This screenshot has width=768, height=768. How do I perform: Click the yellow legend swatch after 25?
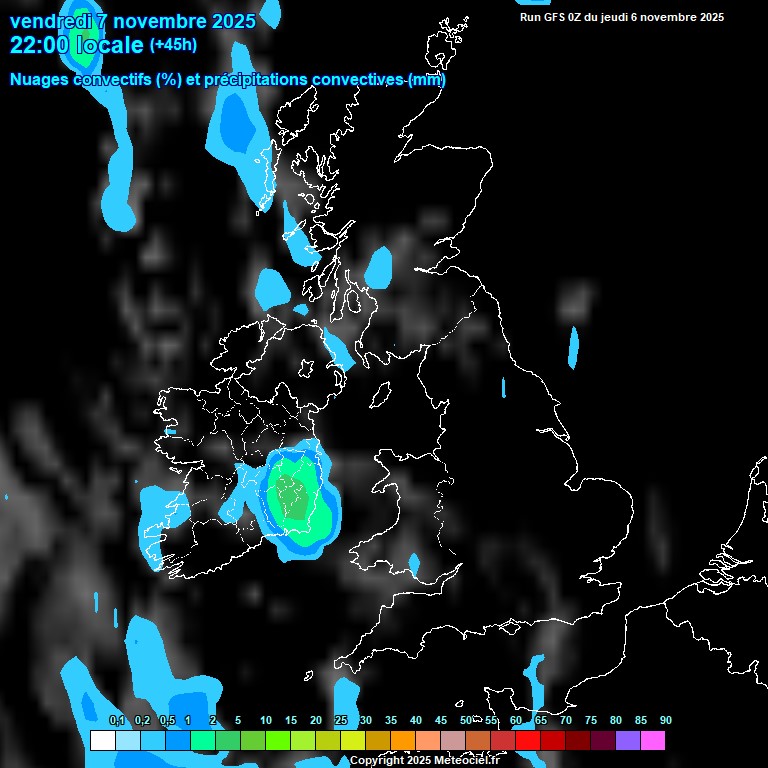[x=352, y=740]
